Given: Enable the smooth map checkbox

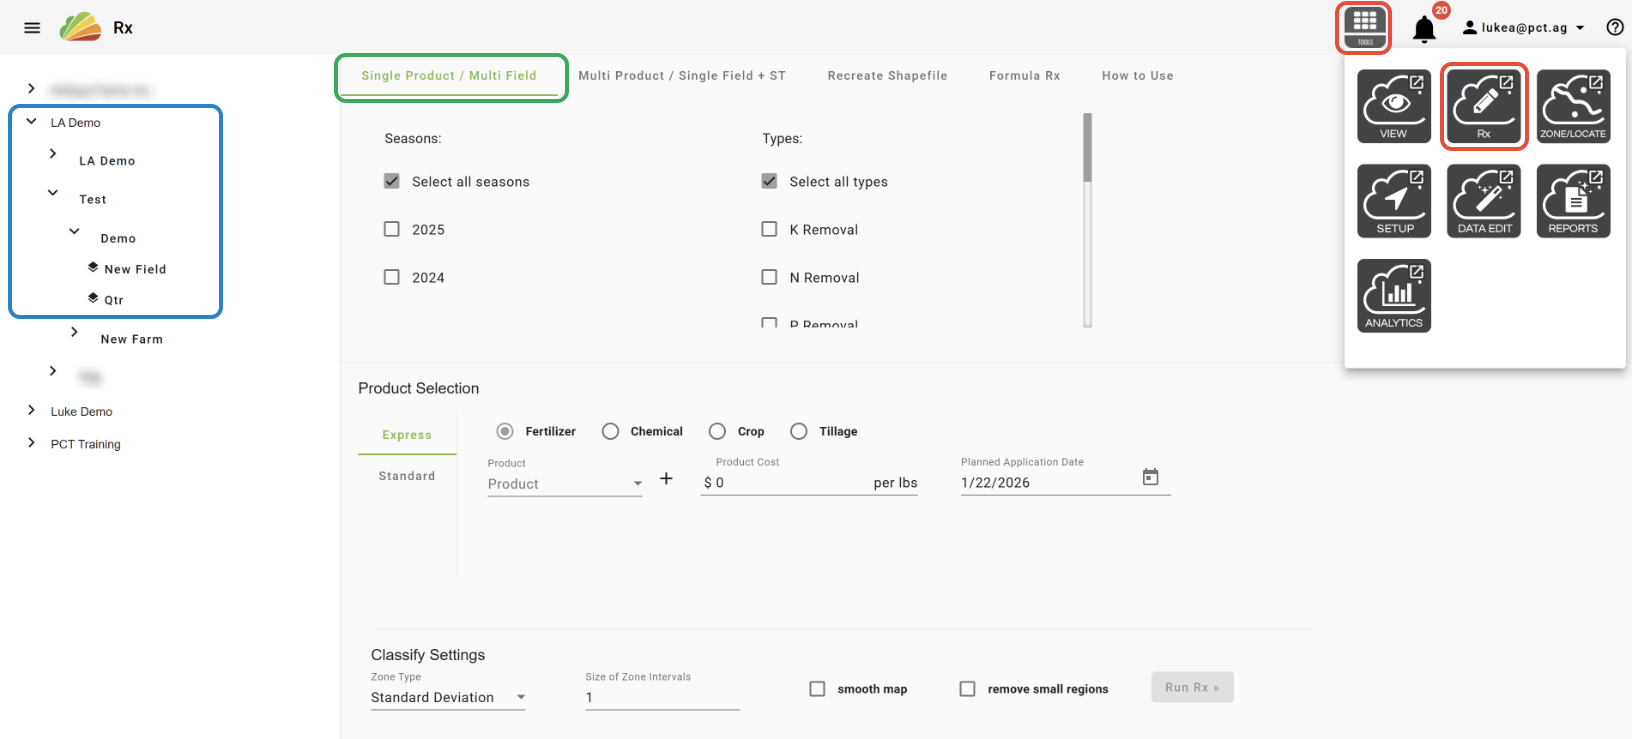Looking at the screenshot, I should click(x=817, y=689).
